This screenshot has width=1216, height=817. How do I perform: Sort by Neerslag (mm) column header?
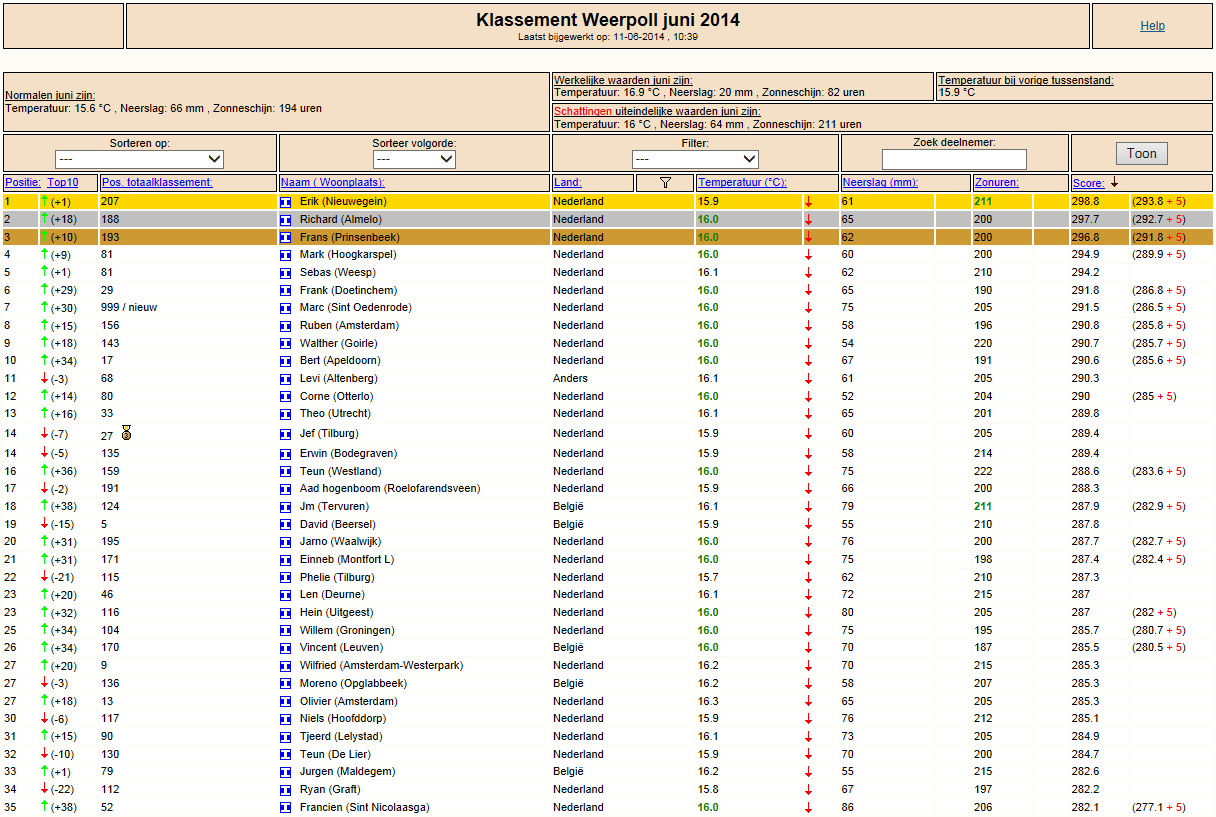coord(881,183)
